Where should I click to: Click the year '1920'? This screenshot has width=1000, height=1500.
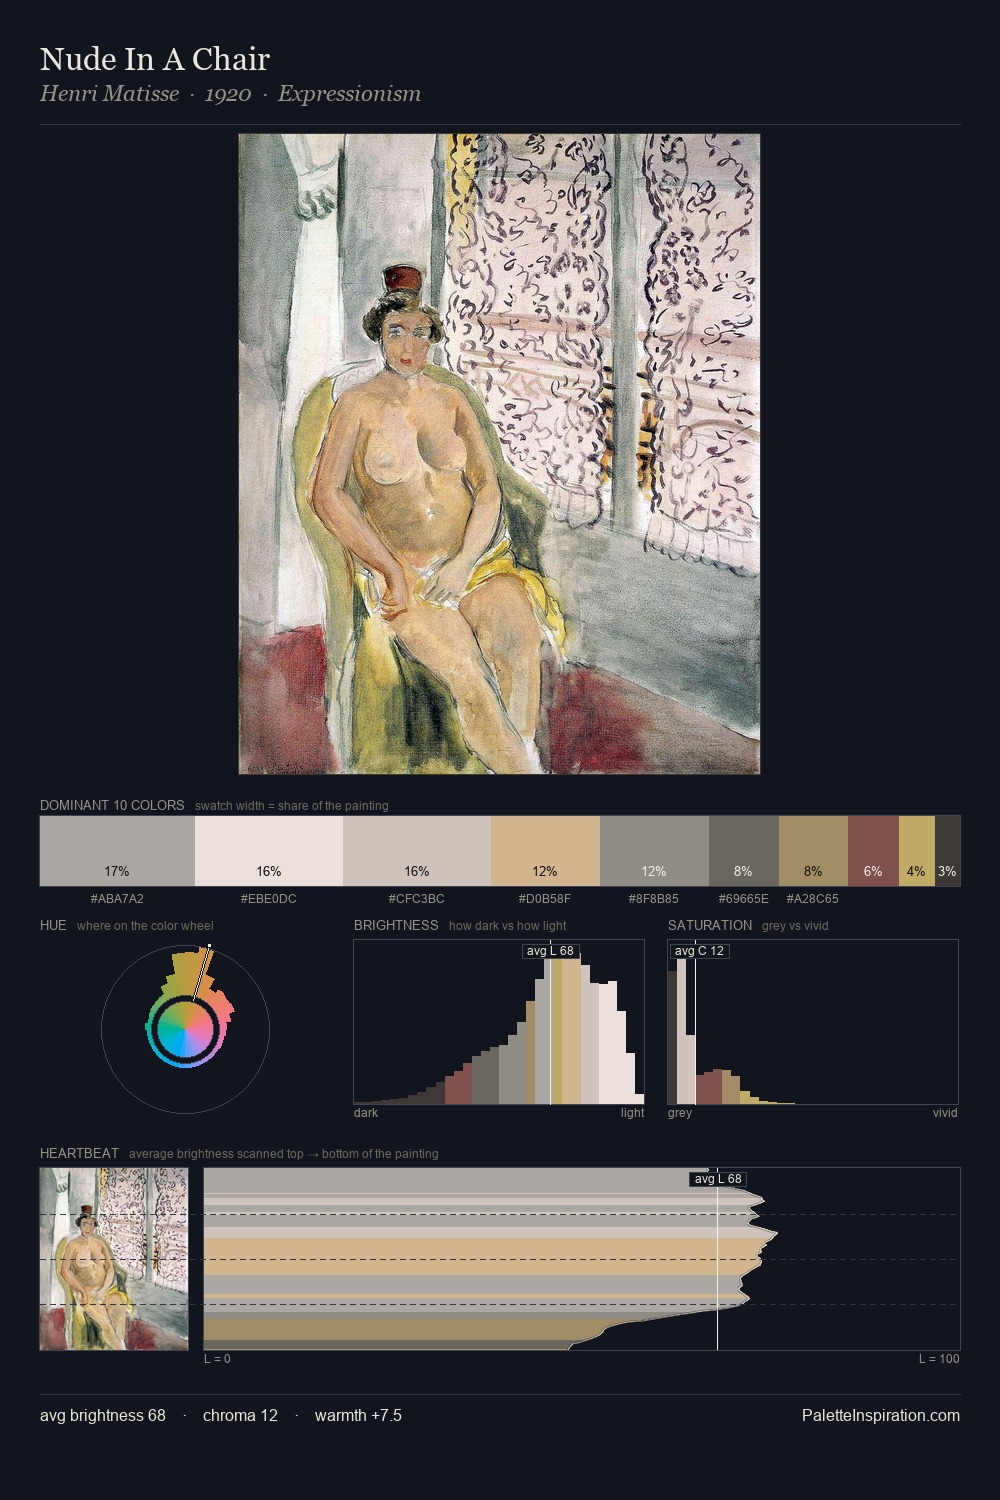click(x=228, y=94)
